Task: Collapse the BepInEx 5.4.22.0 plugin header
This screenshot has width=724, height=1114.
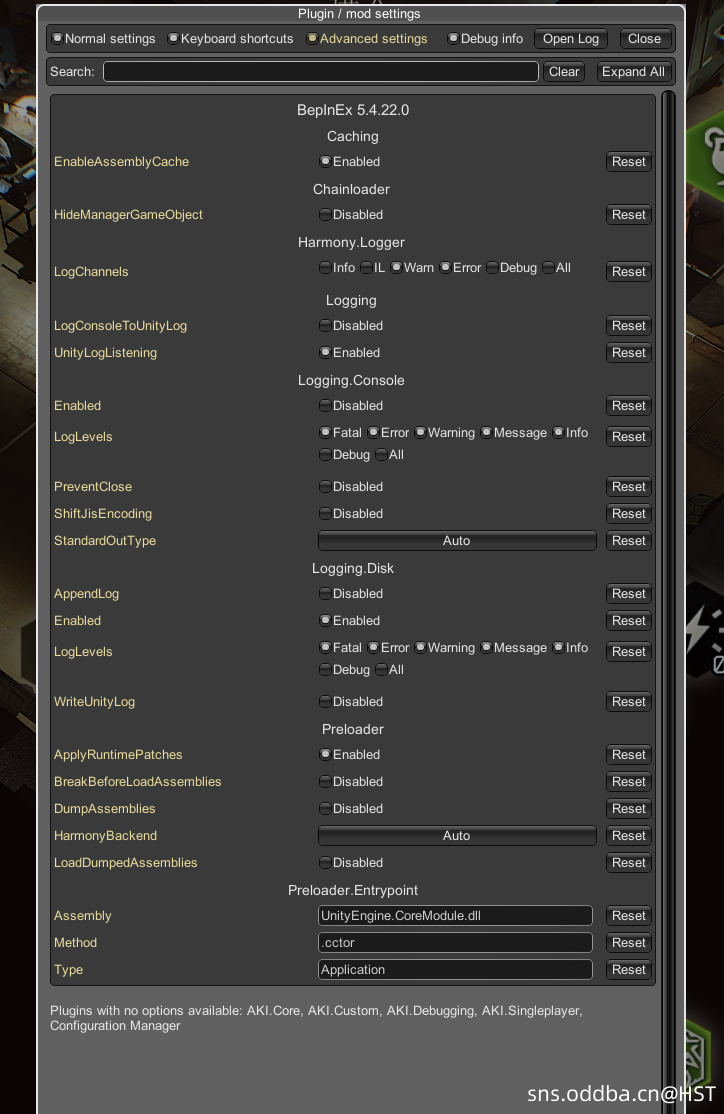Action: click(353, 110)
